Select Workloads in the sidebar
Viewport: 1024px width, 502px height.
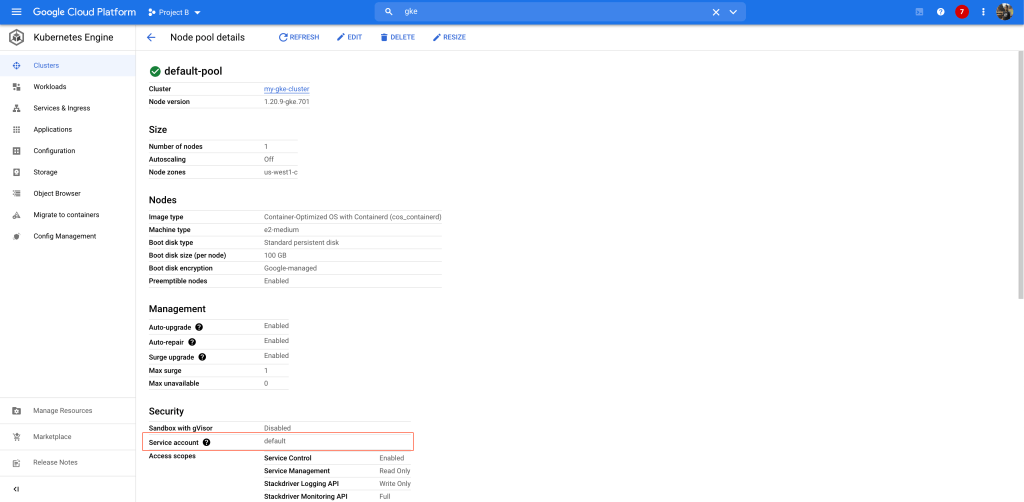coord(50,87)
